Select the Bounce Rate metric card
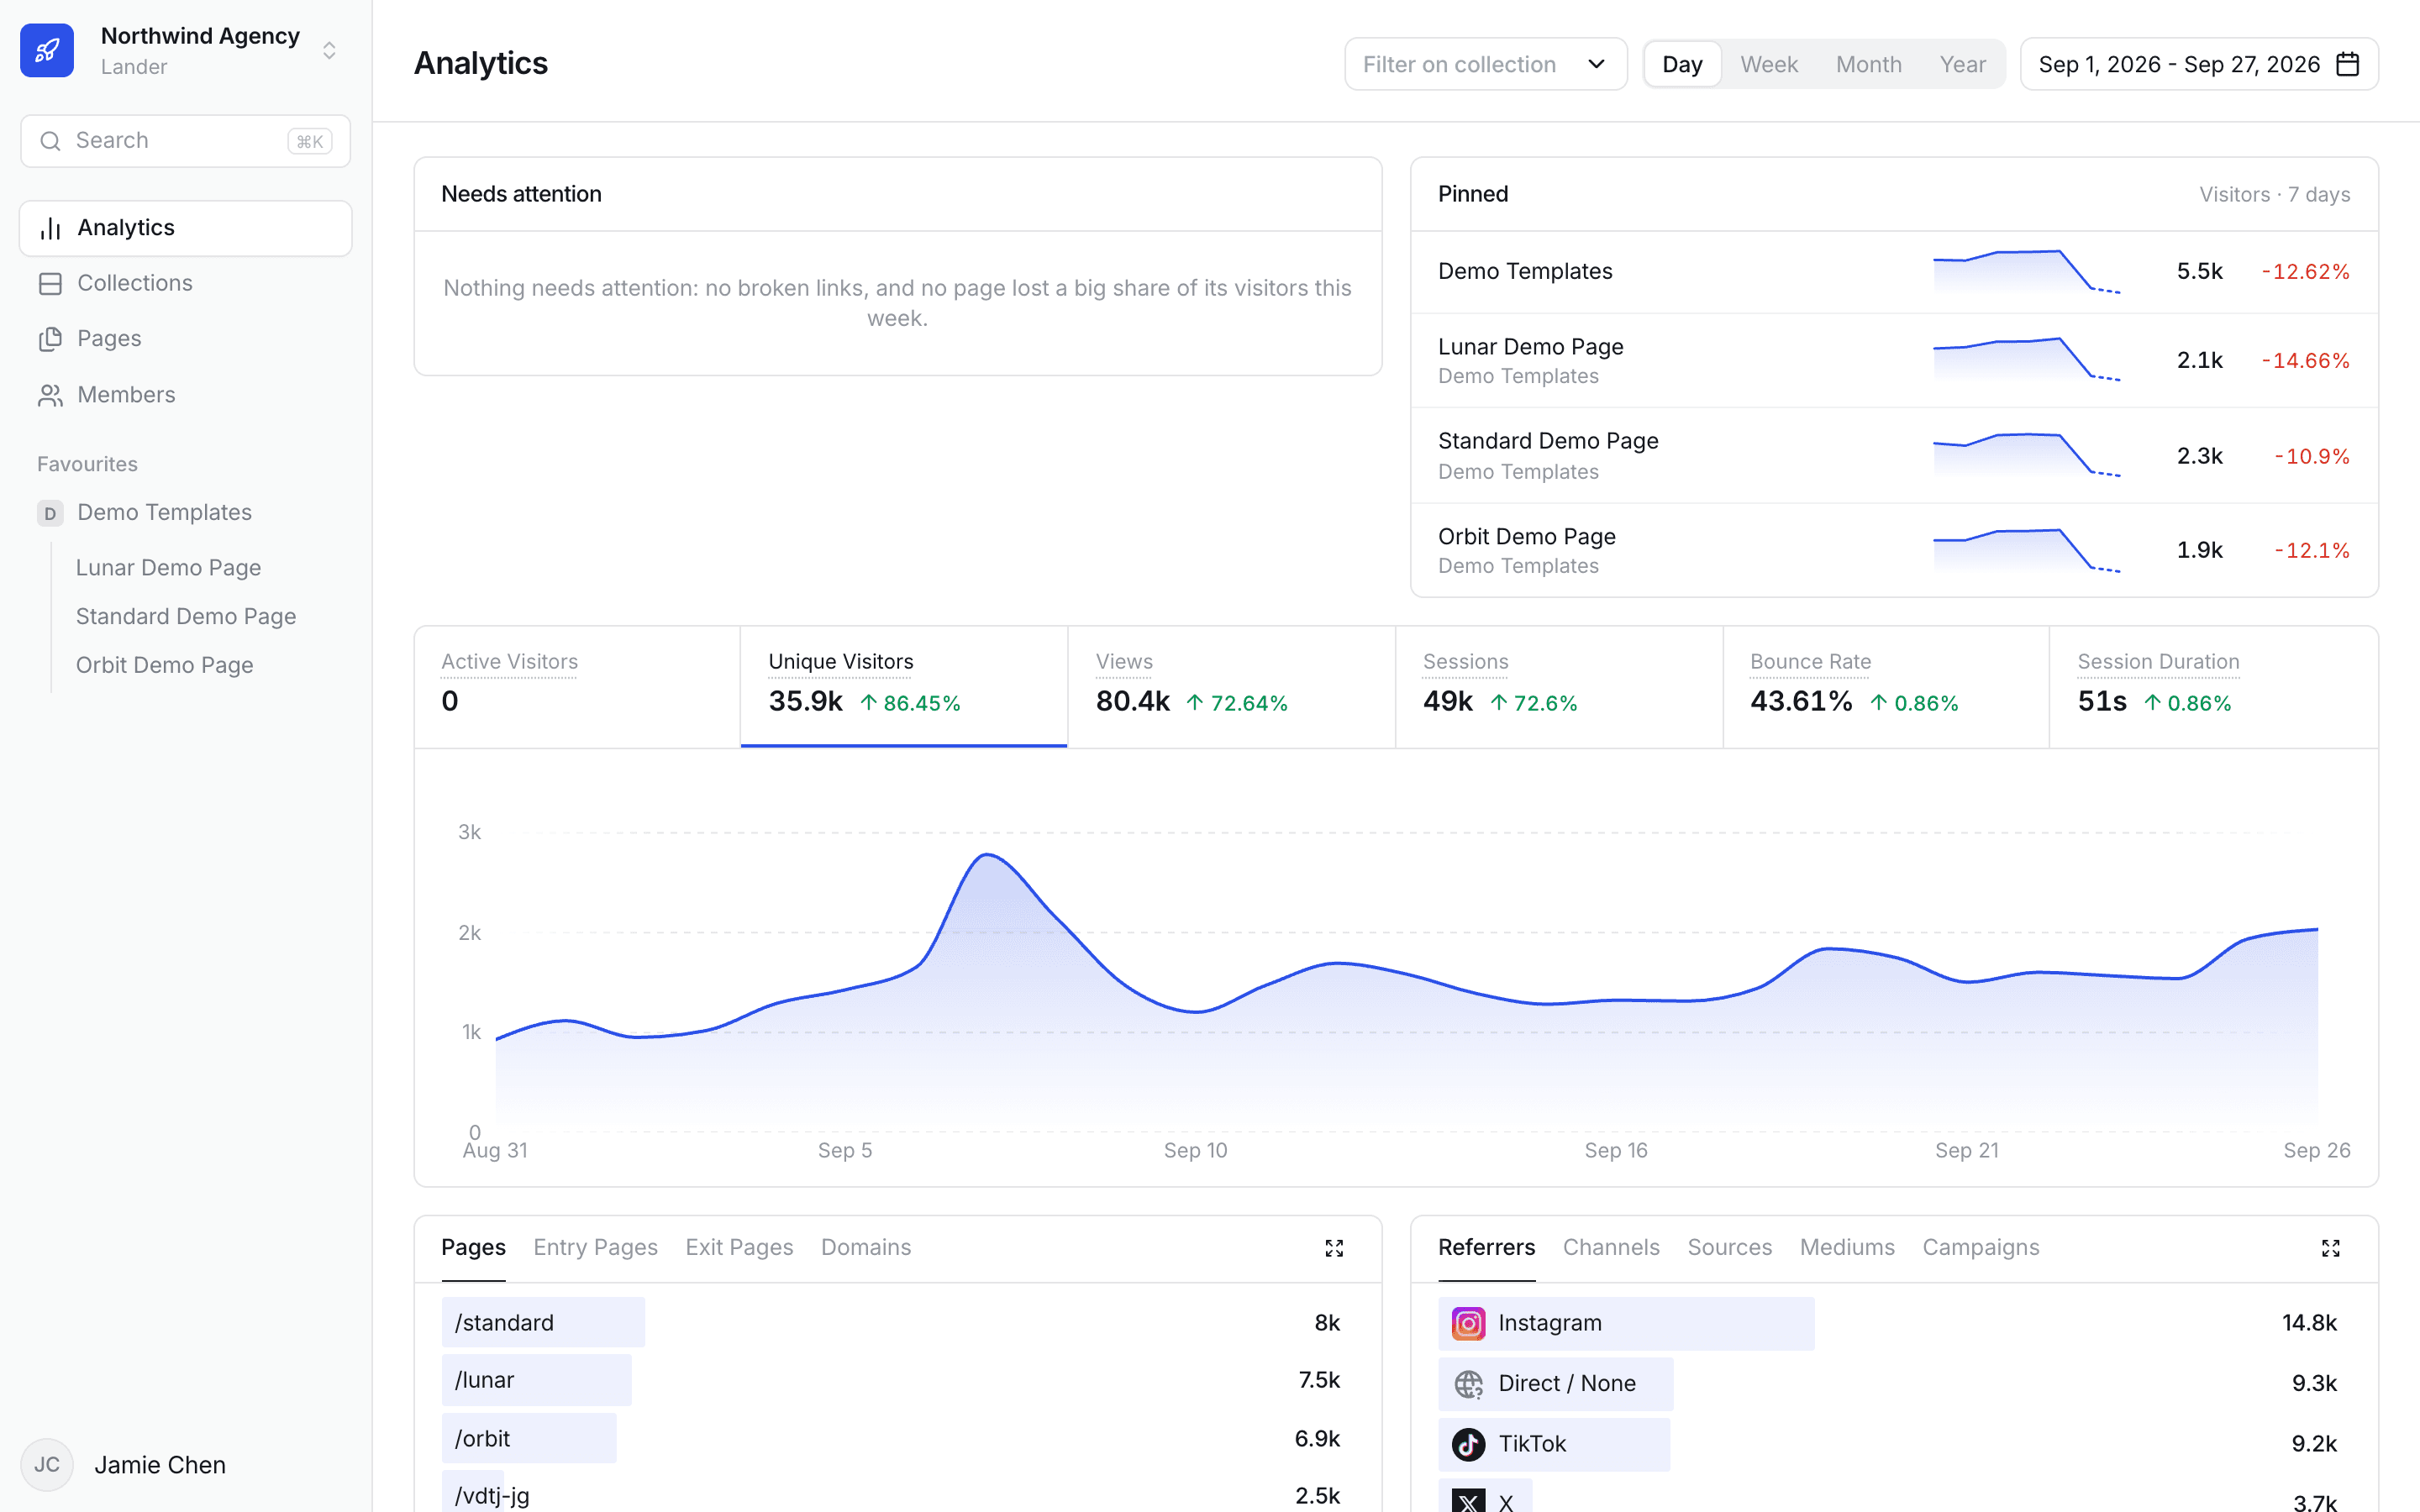This screenshot has width=2420, height=1512. 1886,687
